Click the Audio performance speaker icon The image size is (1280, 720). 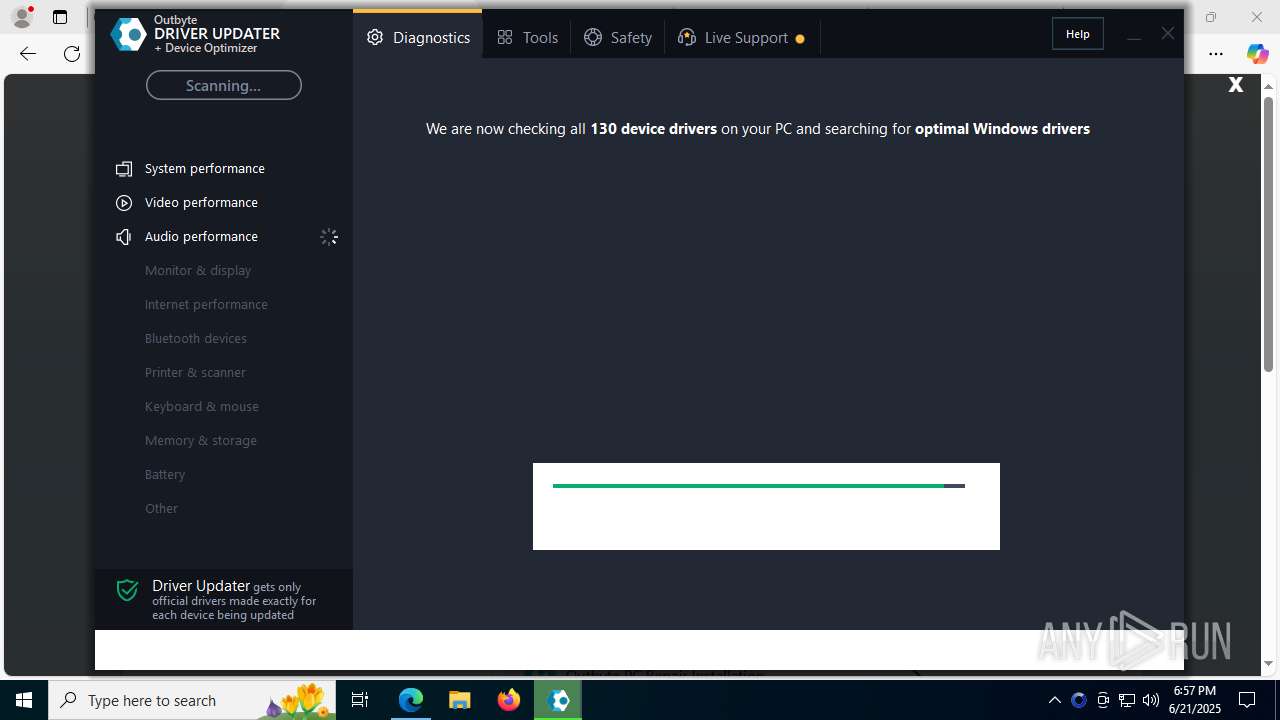[x=124, y=237]
